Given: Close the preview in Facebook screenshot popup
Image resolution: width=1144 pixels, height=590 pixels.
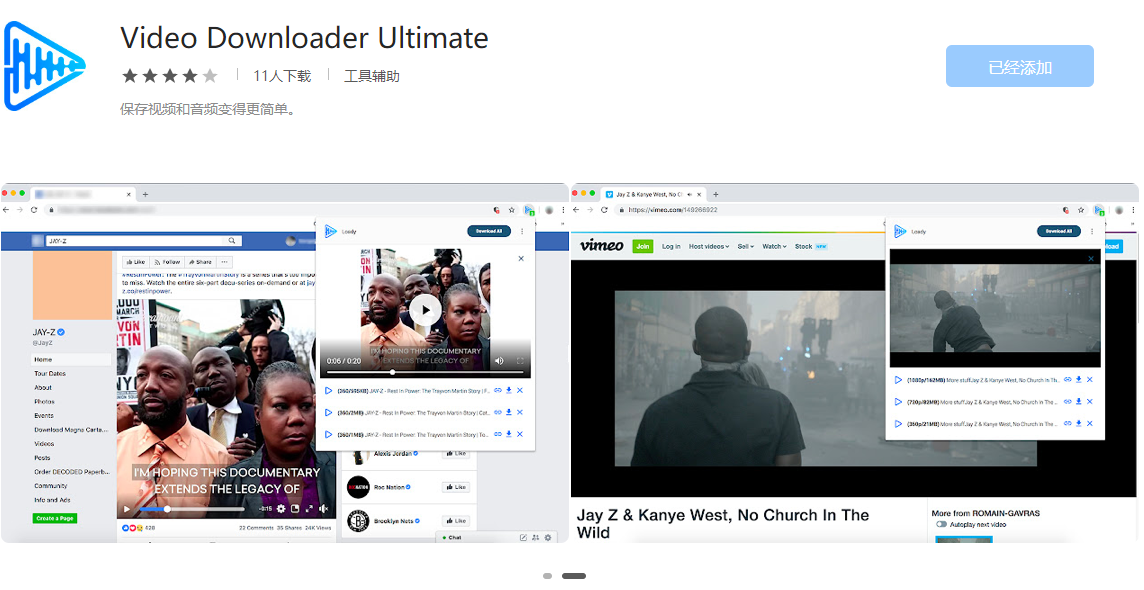Looking at the screenshot, I should point(521,259).
